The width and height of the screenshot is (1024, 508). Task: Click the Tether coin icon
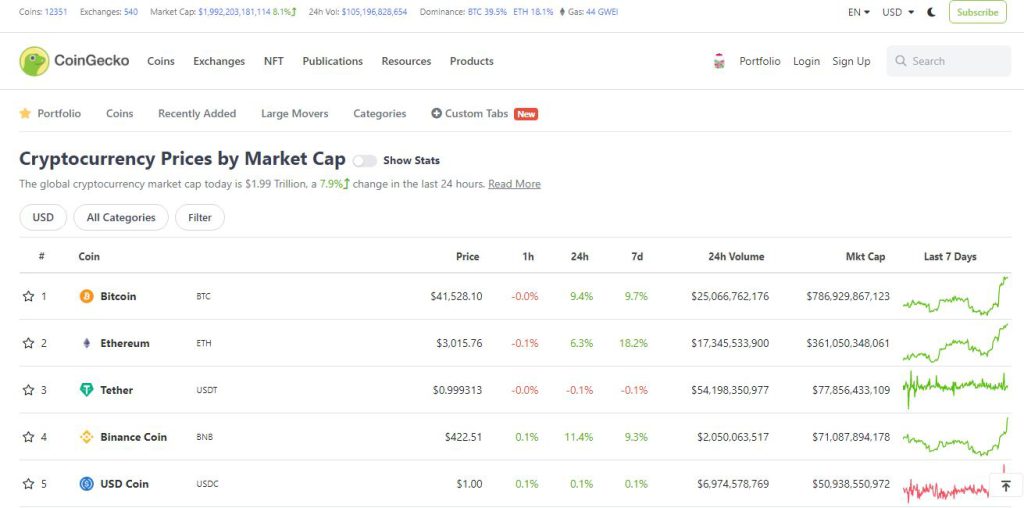pos(86,390)
